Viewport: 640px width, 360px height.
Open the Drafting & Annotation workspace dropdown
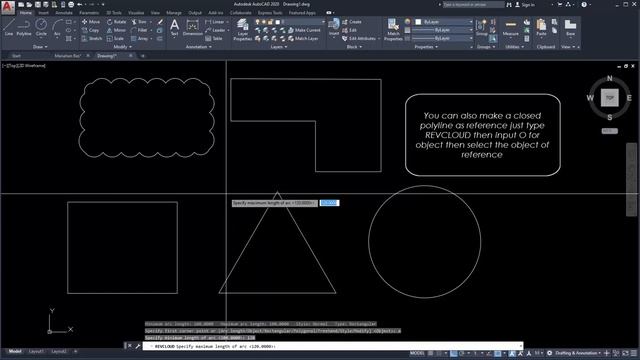pos(578,353)
